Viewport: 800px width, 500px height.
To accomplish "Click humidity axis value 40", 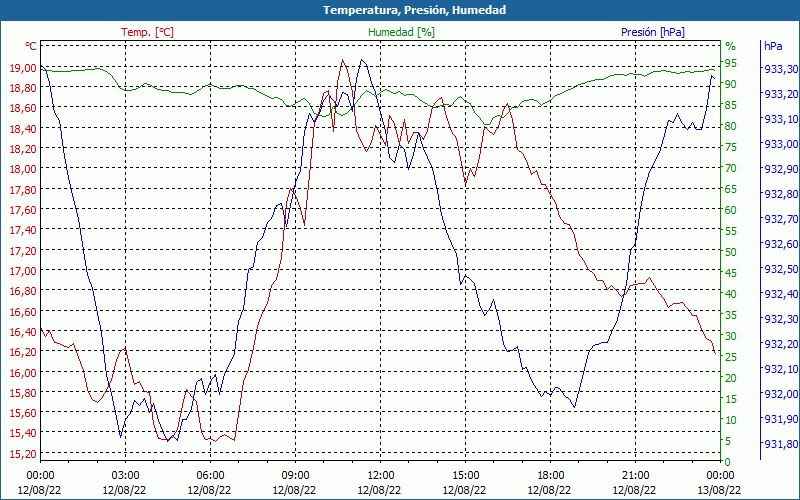I will [731, 294].
